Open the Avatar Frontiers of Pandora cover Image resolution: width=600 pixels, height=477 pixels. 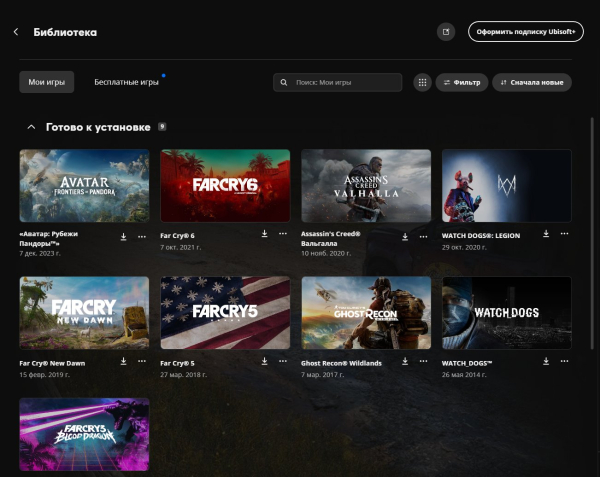coord(84,186)
